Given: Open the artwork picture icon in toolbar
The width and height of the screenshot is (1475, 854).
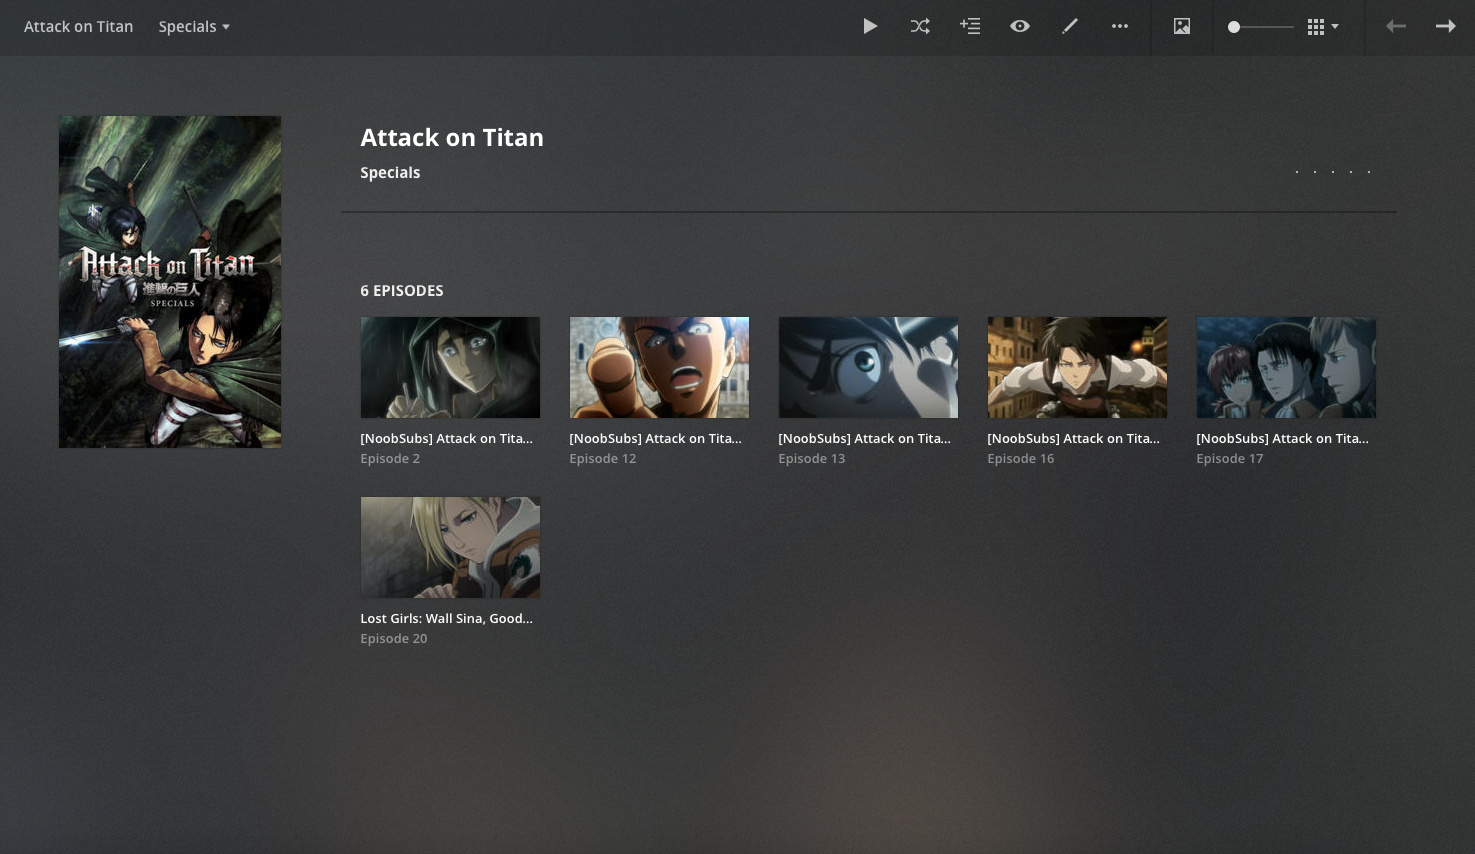Looking at the screenshot, I should (x=1182, y=26).
